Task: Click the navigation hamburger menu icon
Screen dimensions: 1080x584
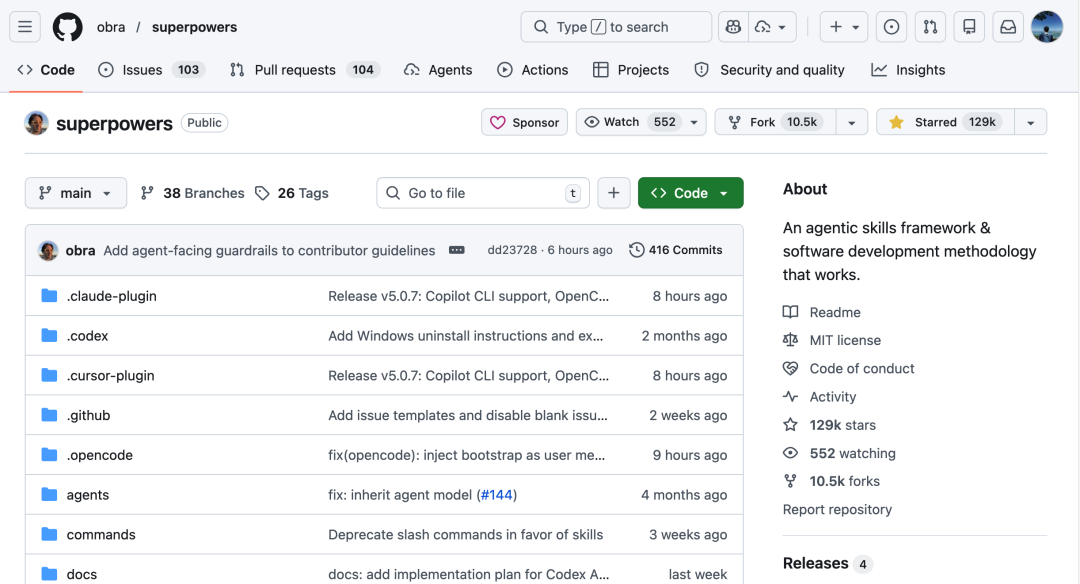Action: tap(25, 27)
